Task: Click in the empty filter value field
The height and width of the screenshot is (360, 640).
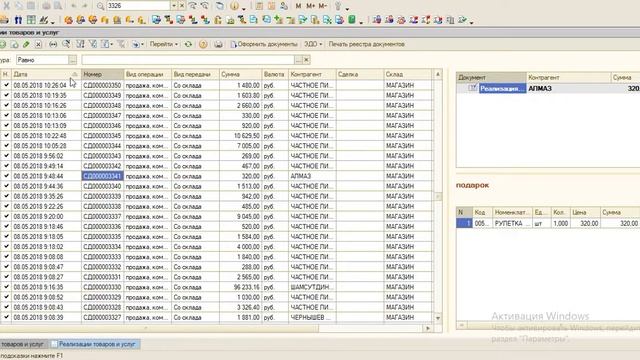Action: tap(188, 60)
